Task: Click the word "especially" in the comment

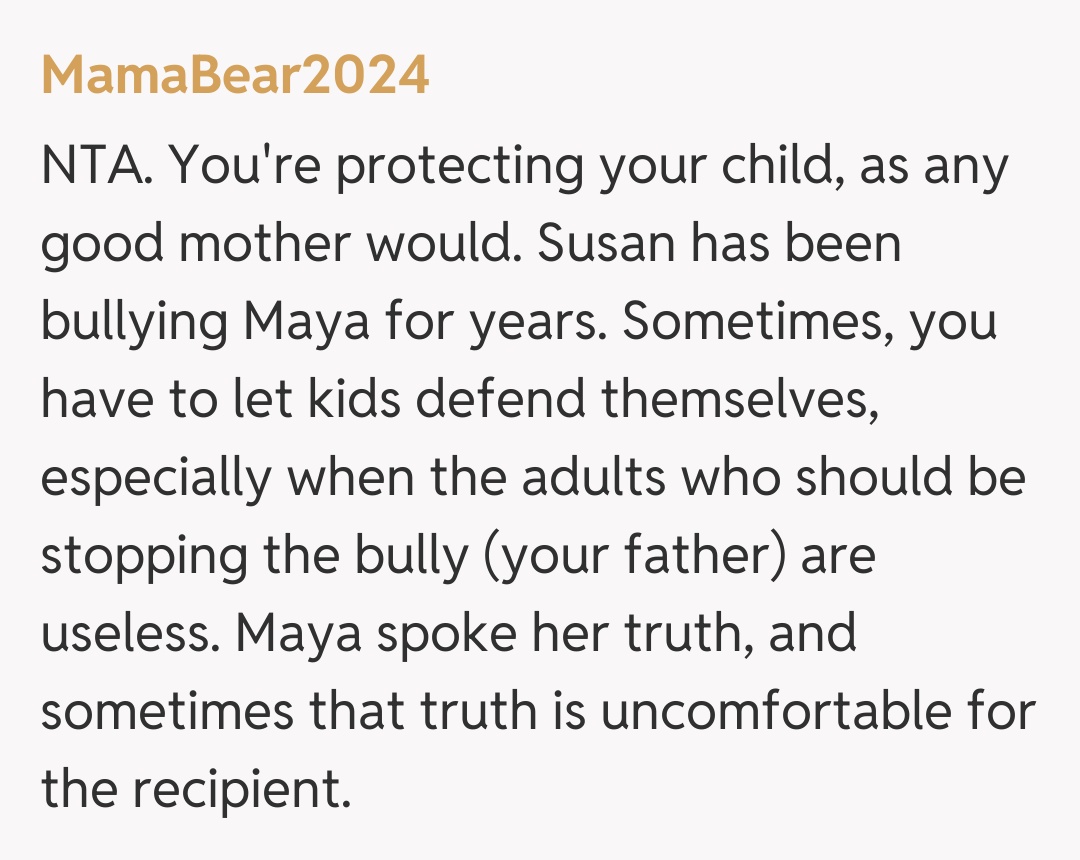Action: point(156,479)
